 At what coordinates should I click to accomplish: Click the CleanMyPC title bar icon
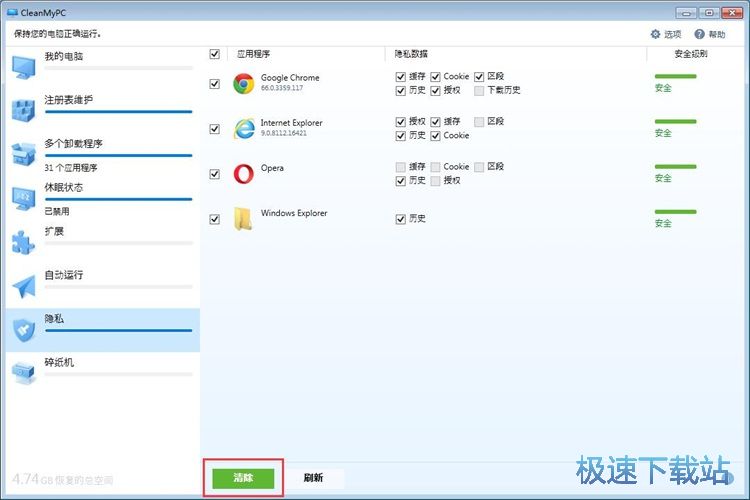[12, 12]
